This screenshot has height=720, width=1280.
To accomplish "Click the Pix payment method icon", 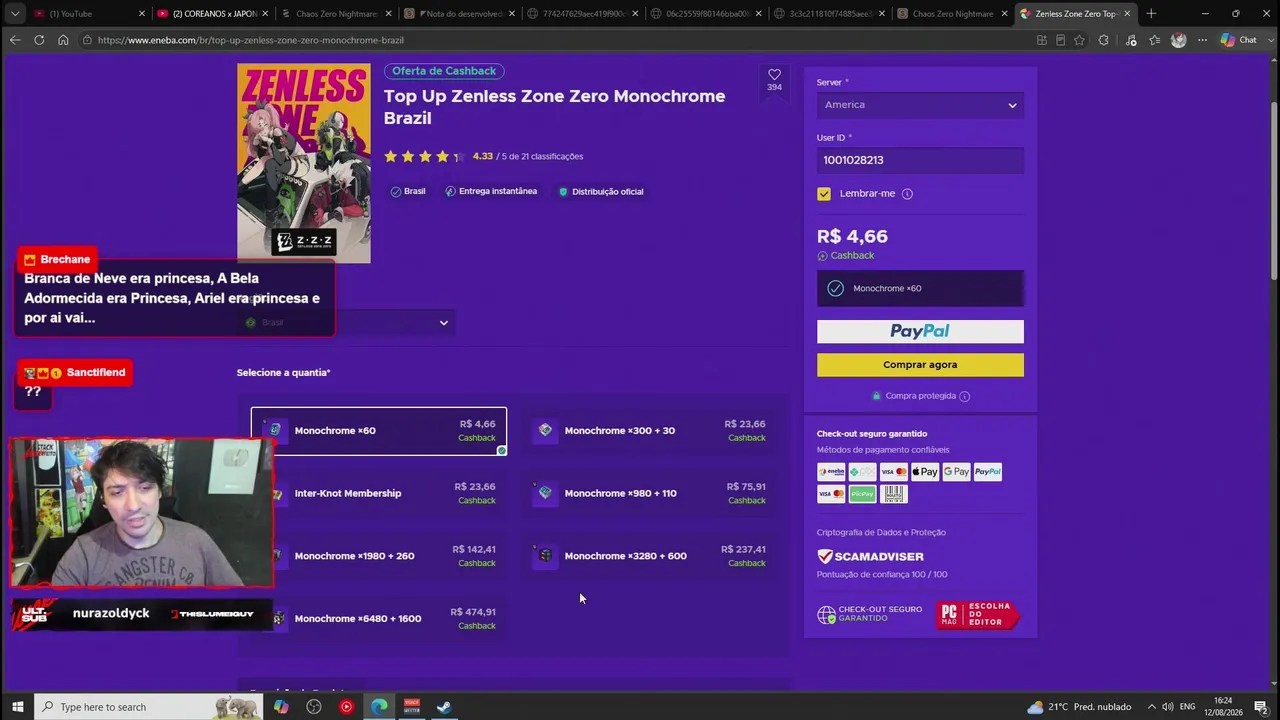I will point(862,472).
